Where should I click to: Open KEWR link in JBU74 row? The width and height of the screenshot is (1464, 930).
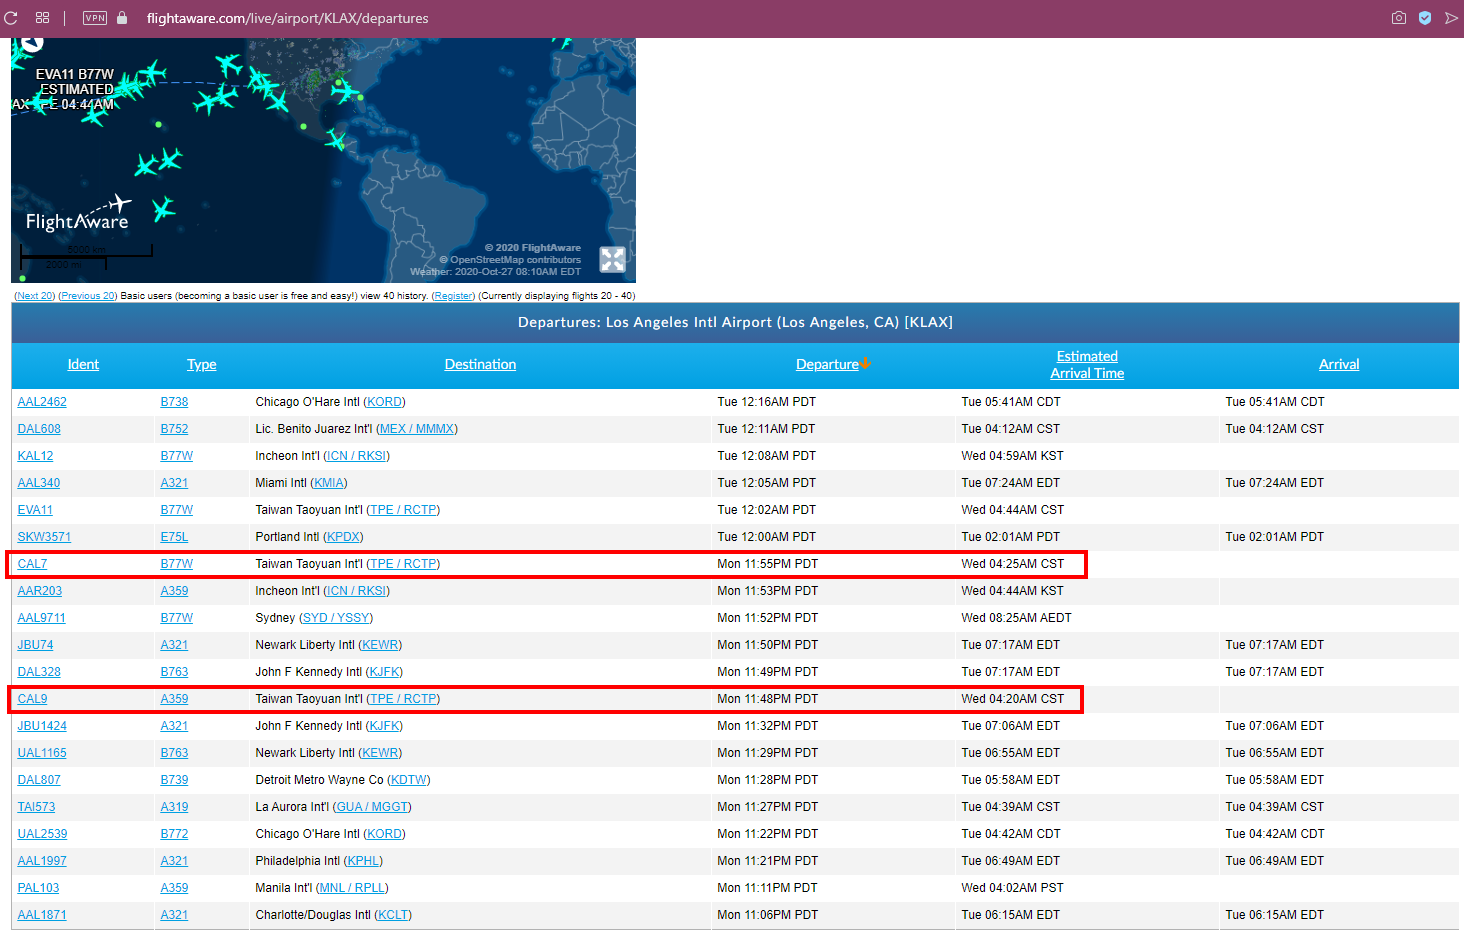point(380,645)
